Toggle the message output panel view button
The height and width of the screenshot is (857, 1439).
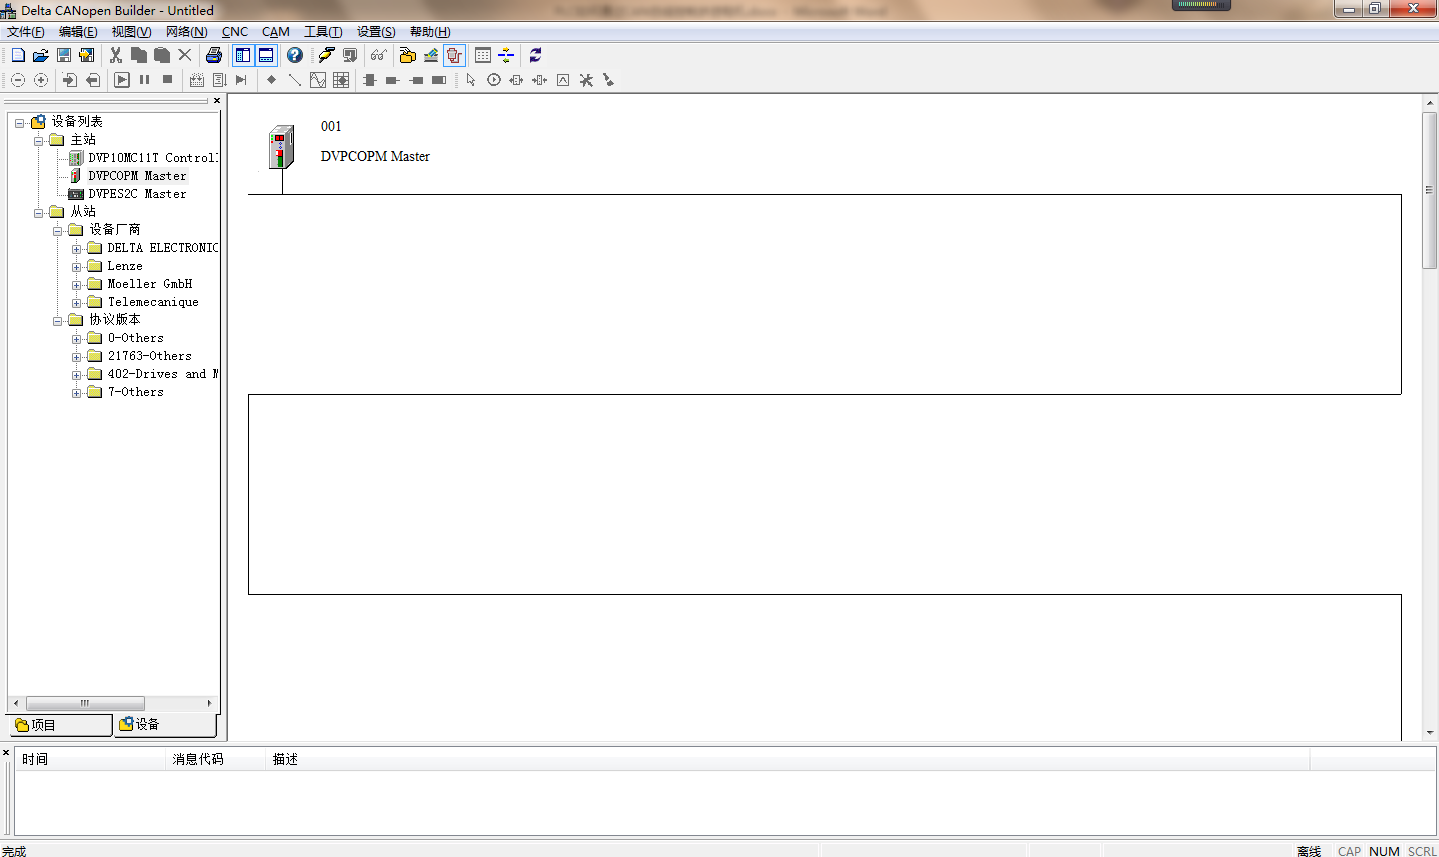266,55
